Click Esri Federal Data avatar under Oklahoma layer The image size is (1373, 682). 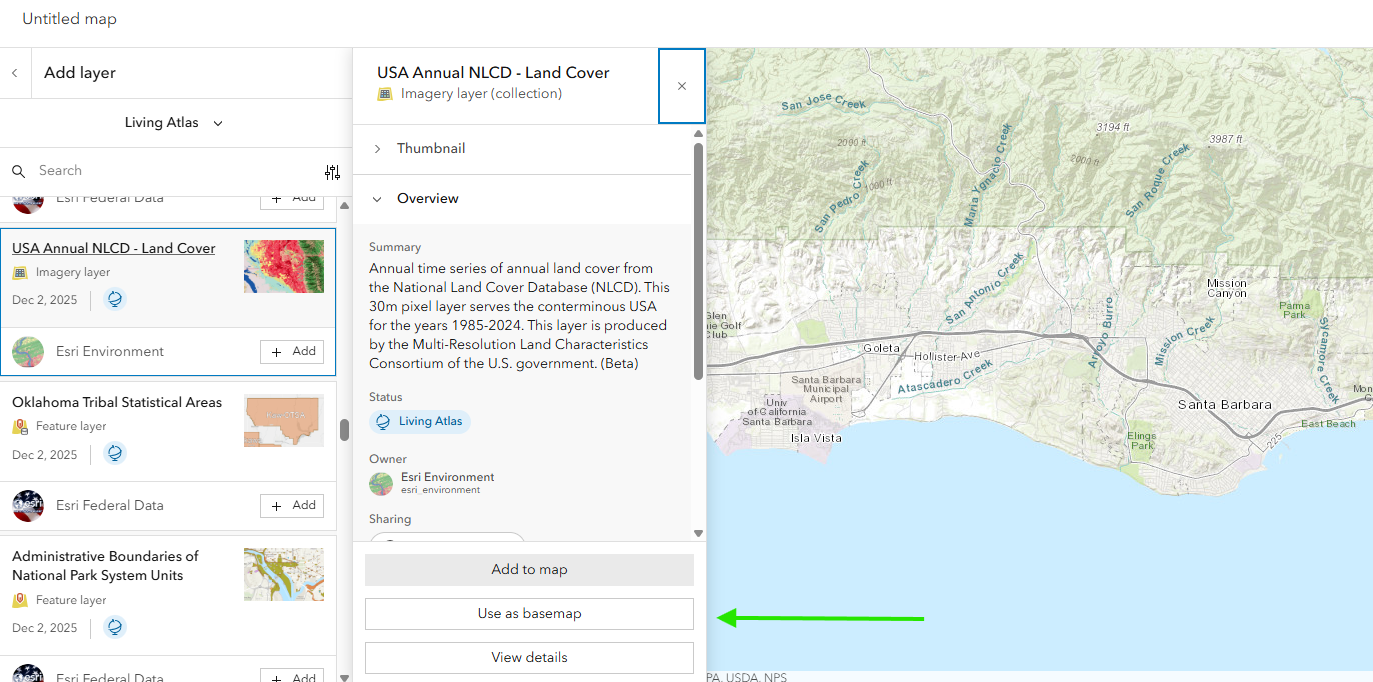28,506
